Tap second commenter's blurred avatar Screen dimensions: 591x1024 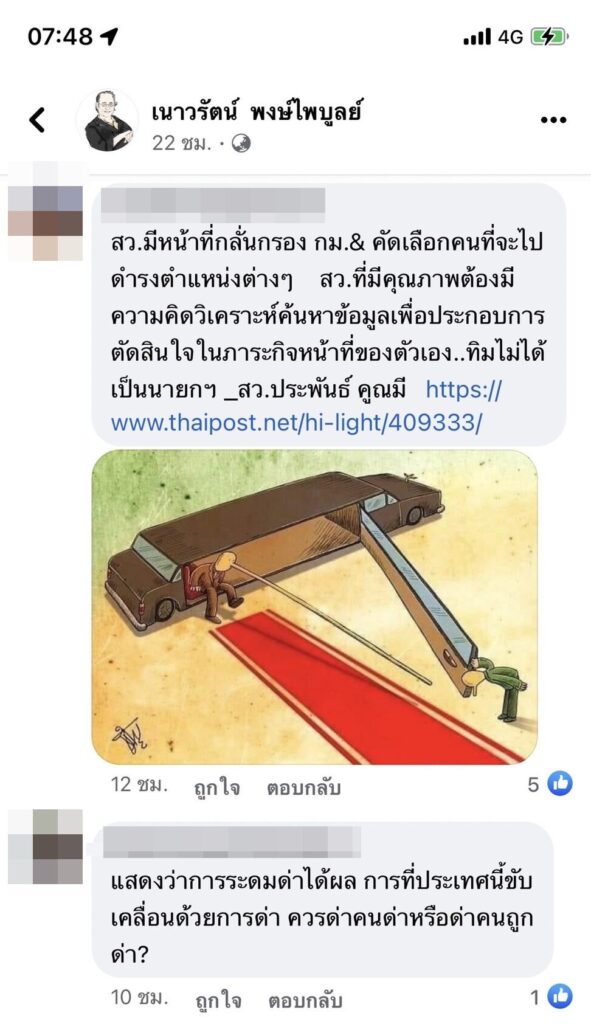[x=46, y=846]
